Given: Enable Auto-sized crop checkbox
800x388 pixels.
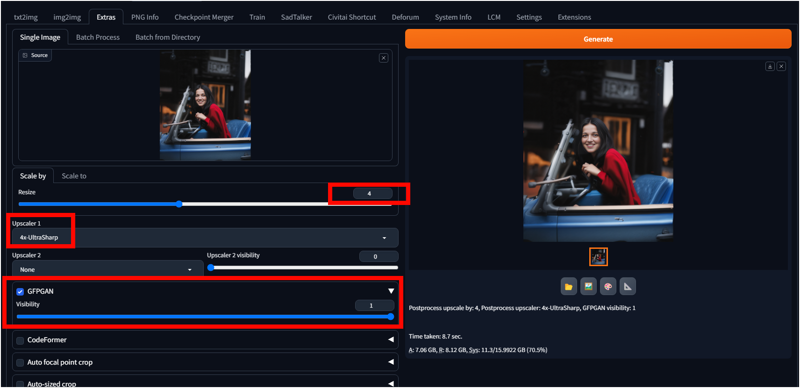Looking at the screenshot, I should pyautogui.click(x=20, y=383).
